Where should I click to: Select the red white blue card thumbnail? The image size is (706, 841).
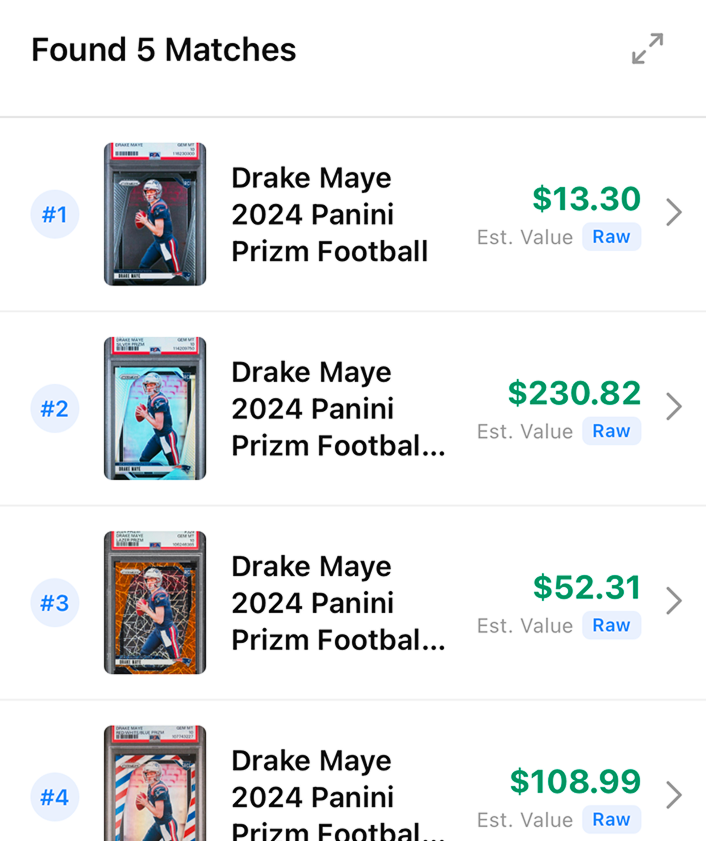tap(155, 785)
